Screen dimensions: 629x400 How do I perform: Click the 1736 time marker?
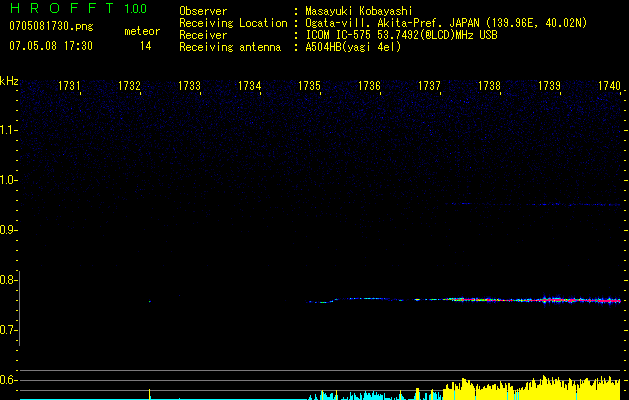point(369,86)
